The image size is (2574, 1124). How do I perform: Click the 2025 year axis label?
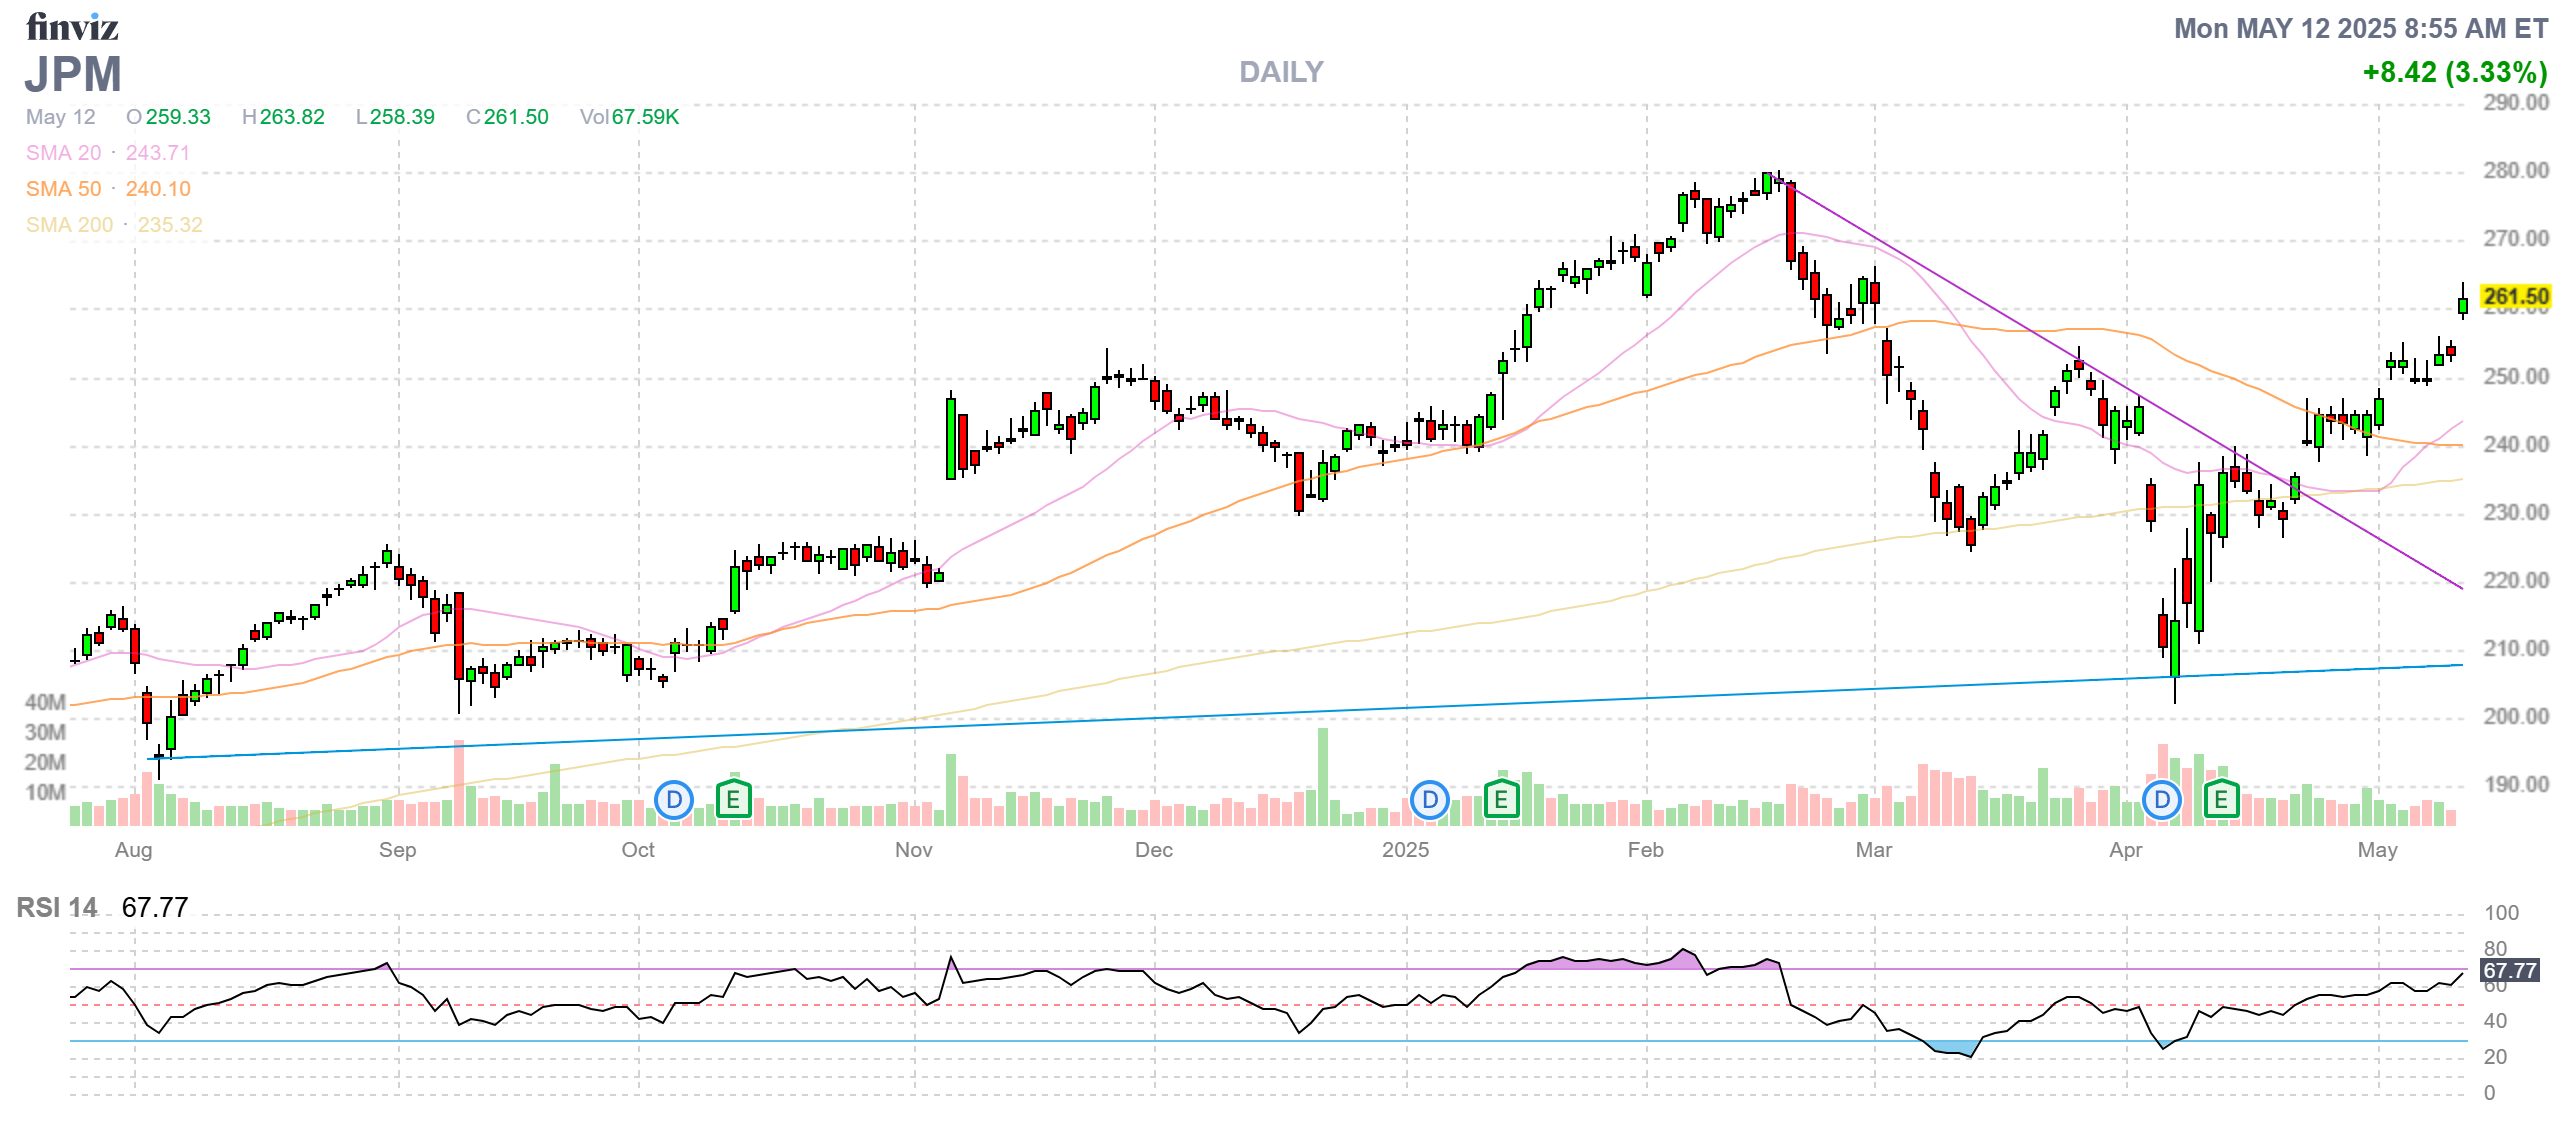[1405, 850]
